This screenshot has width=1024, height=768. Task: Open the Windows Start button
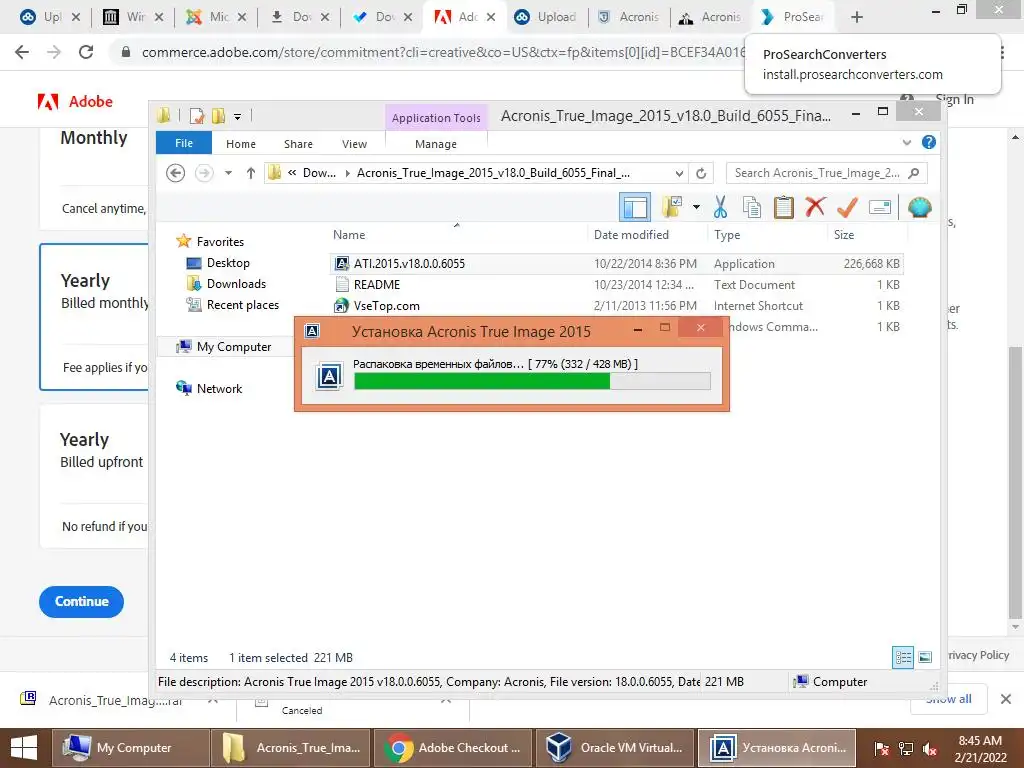point(24,748)
